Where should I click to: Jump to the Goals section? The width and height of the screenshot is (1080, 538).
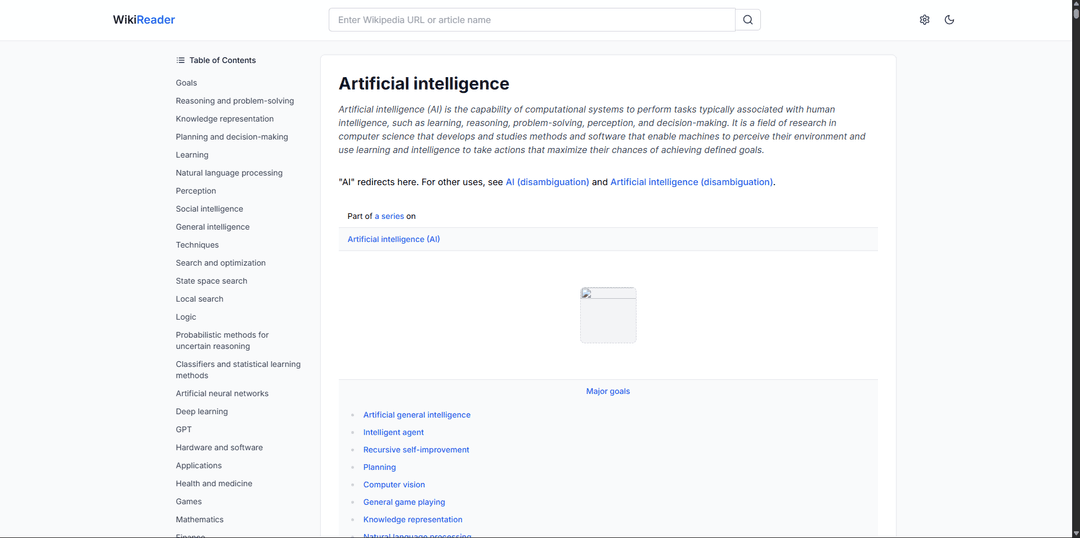[186, 83]
